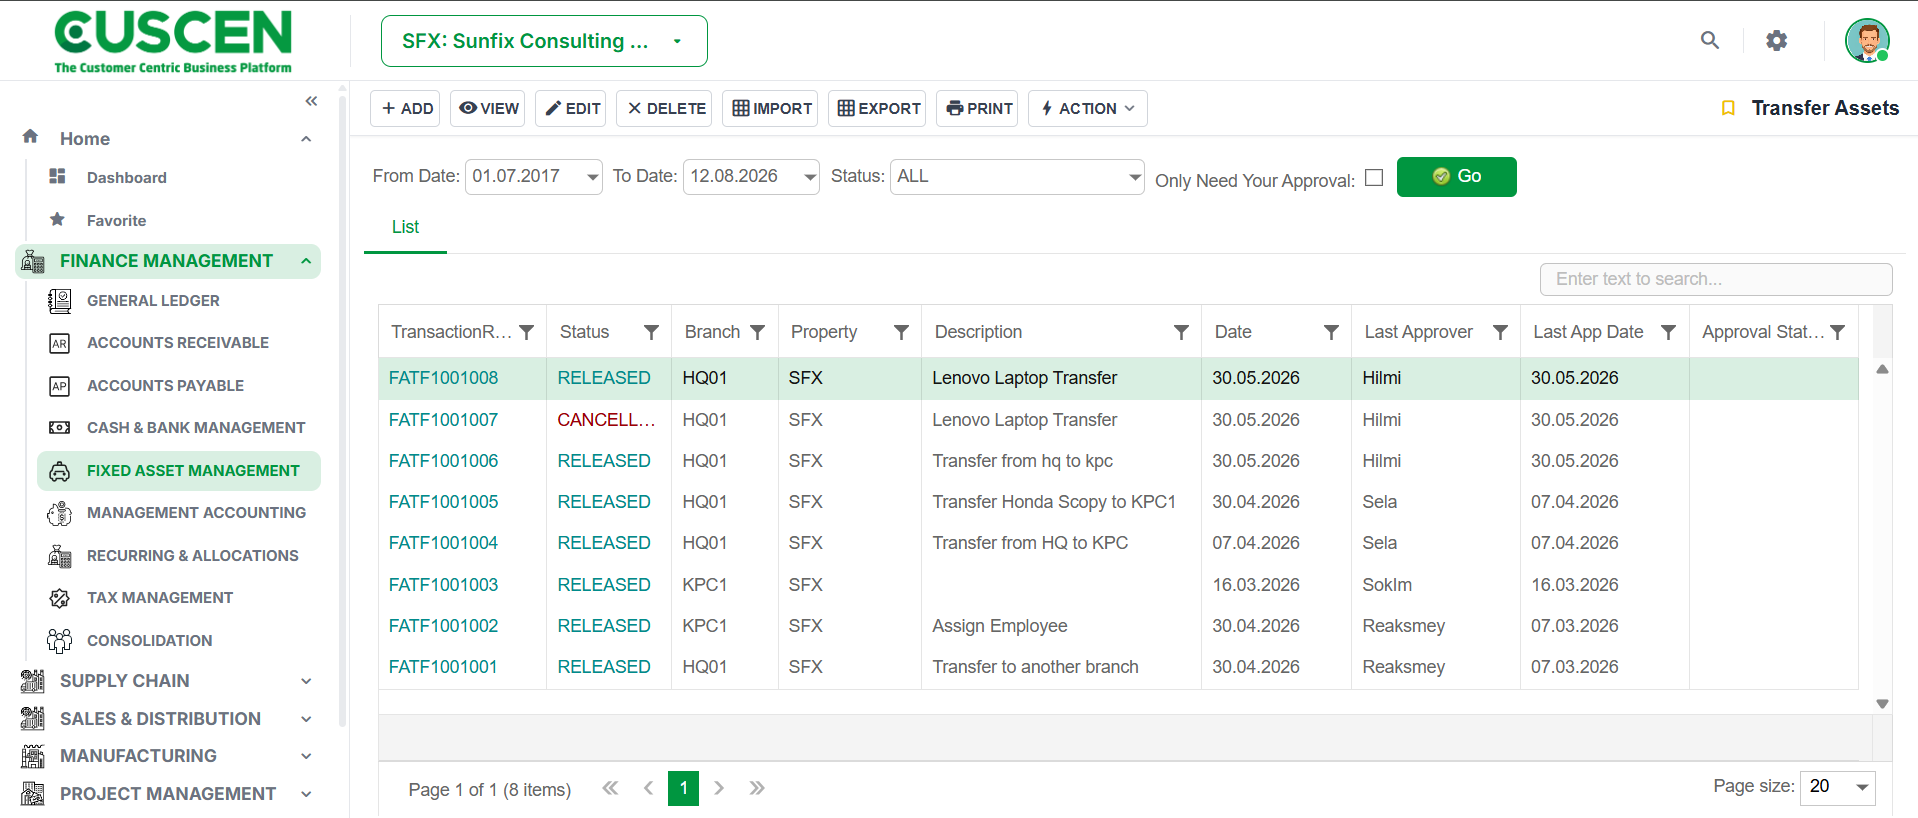Image resolution: width=1918 pixels, height=818 pixels.
Task: Click the grid search text field
Action: click(x=1716, y=279)
